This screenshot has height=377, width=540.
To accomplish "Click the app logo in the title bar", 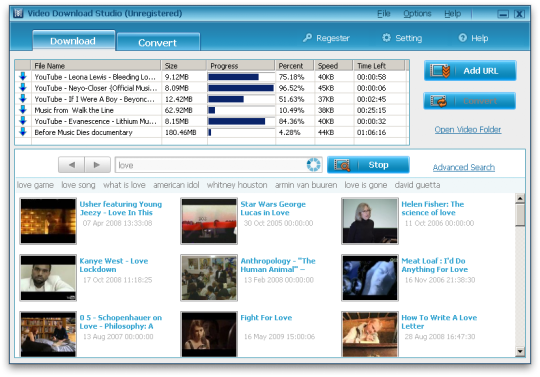I will (x=18, y=13).
